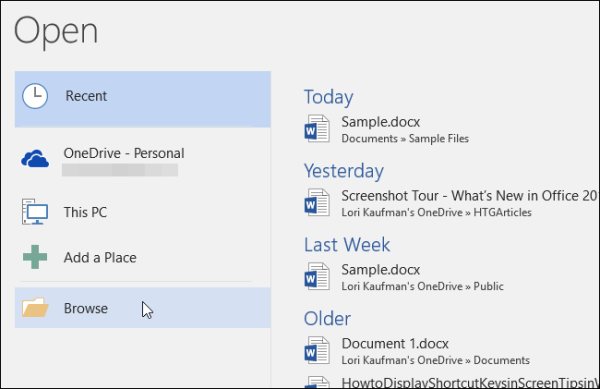
Task: Click Word icon beside Screenshot Tour document
Action: click(x=317, y=202)
